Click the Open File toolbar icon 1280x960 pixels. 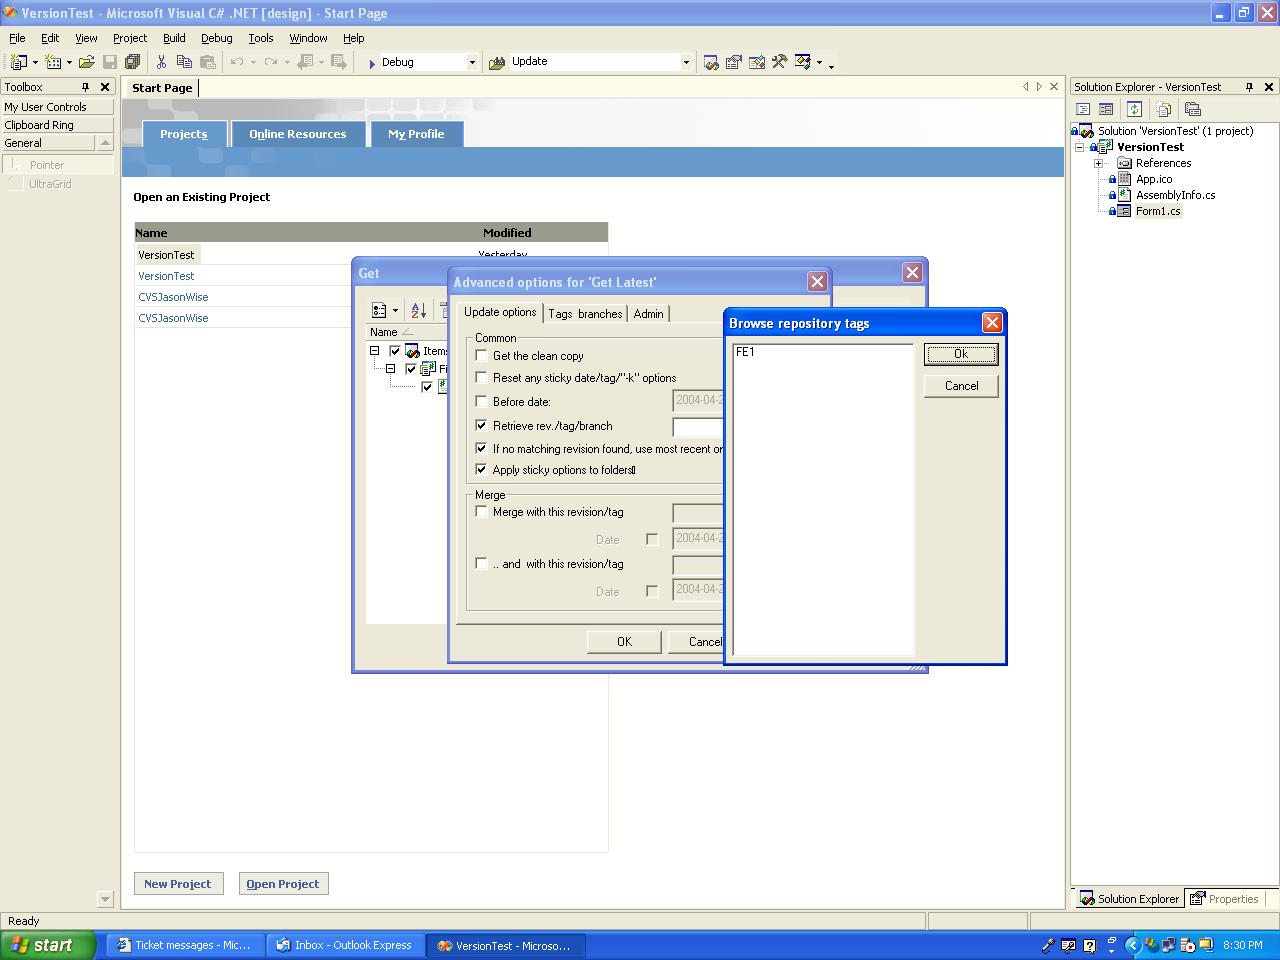[x=87, y=62]
